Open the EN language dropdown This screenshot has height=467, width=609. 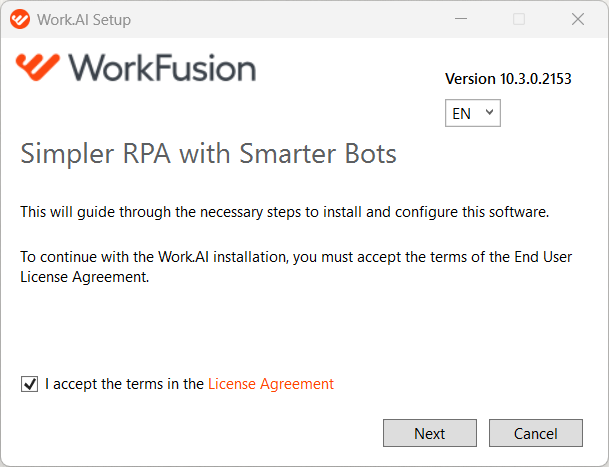click(473, 113)
